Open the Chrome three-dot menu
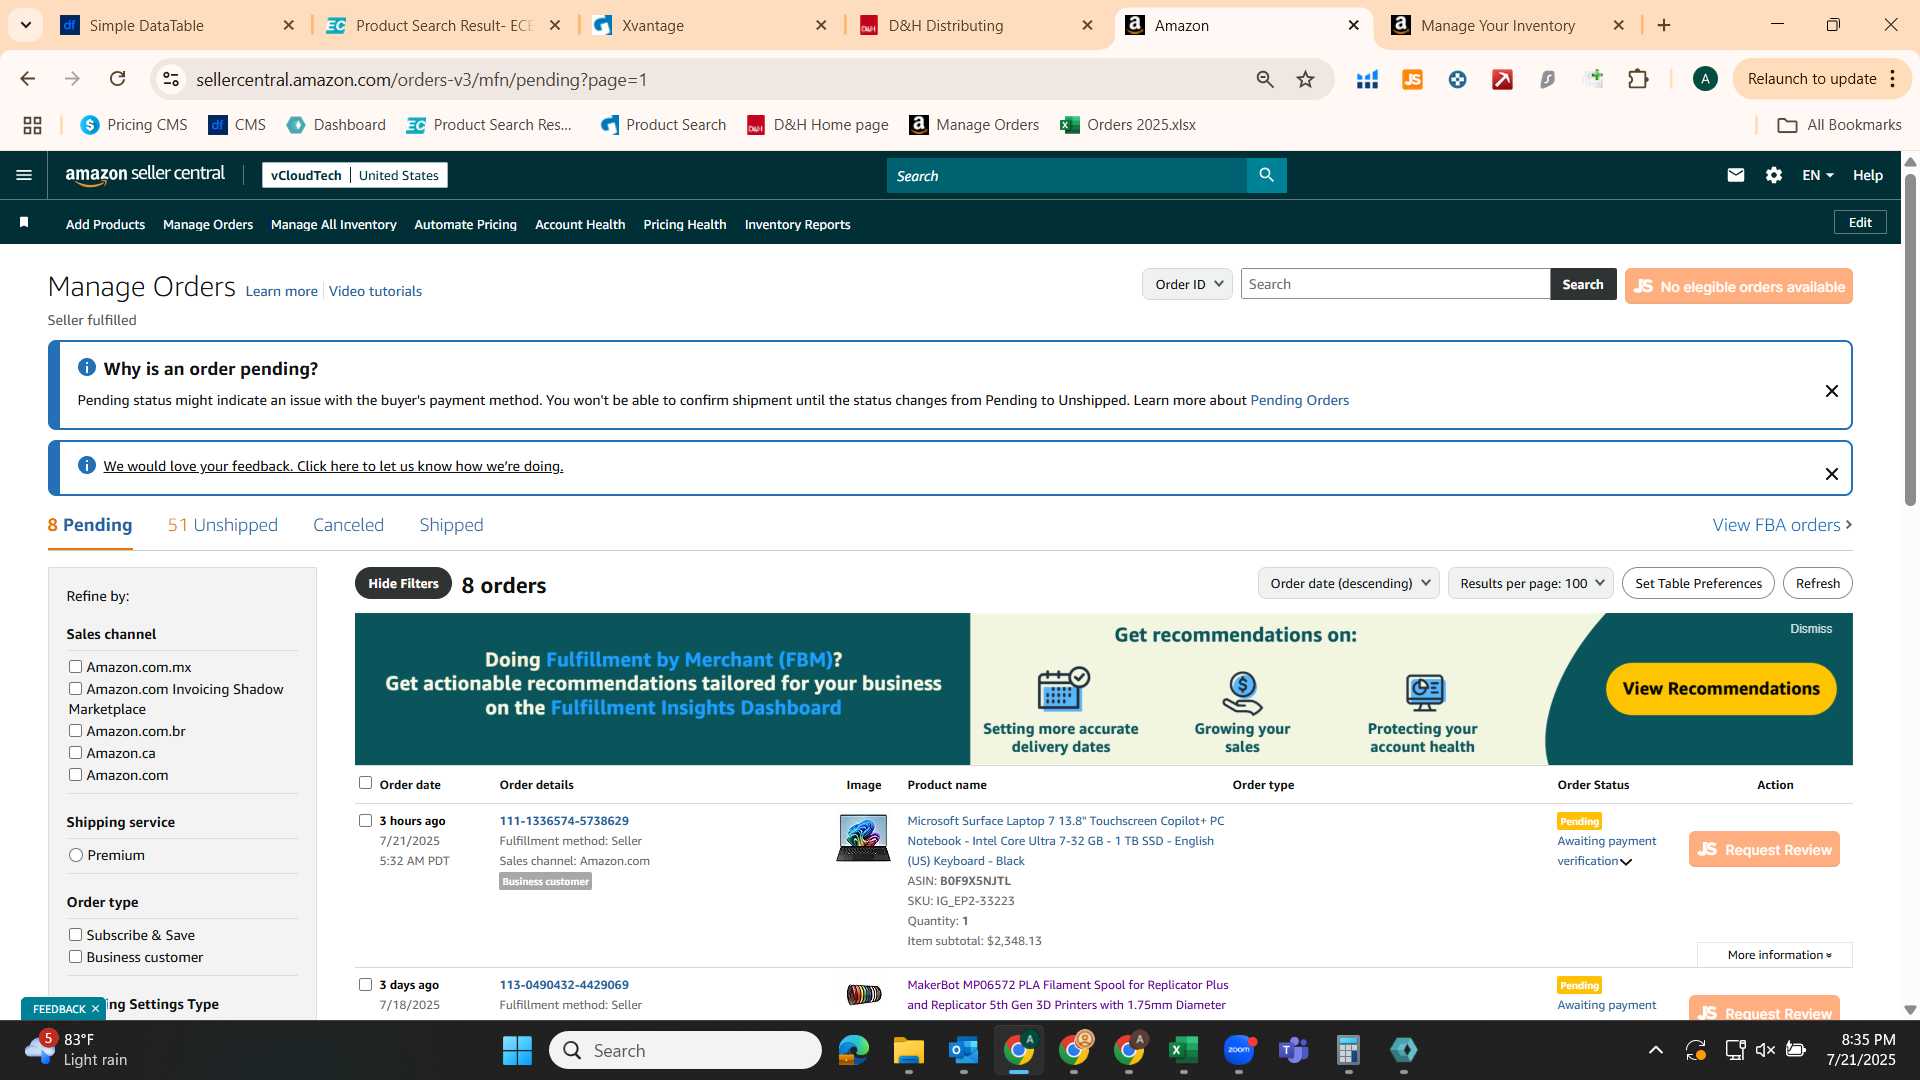Screen dimensions: 1920x1080 (1893, 79)
